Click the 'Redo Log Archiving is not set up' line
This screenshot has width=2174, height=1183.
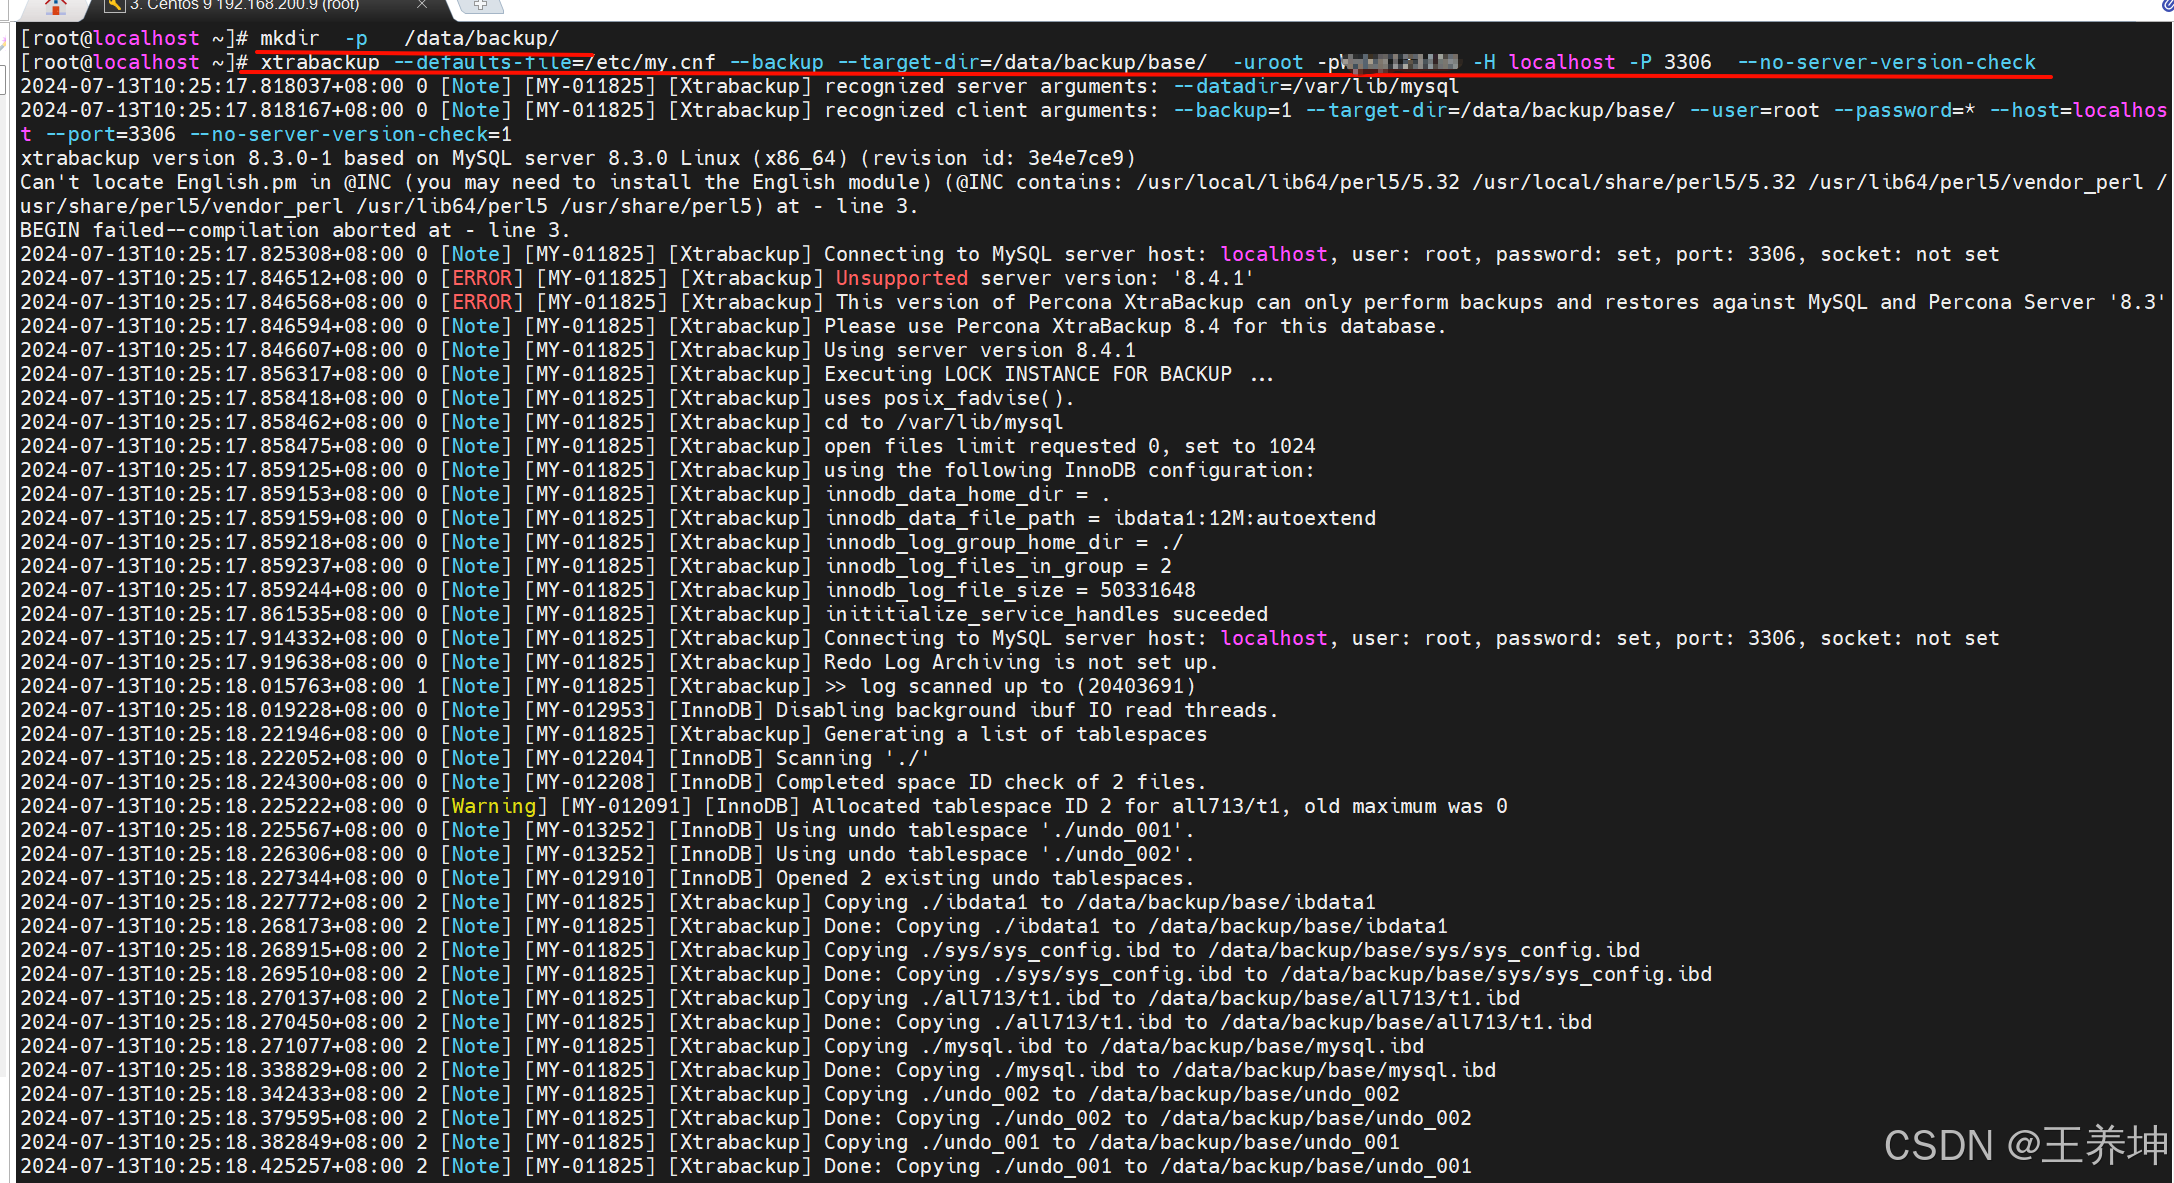point(1019,662)
